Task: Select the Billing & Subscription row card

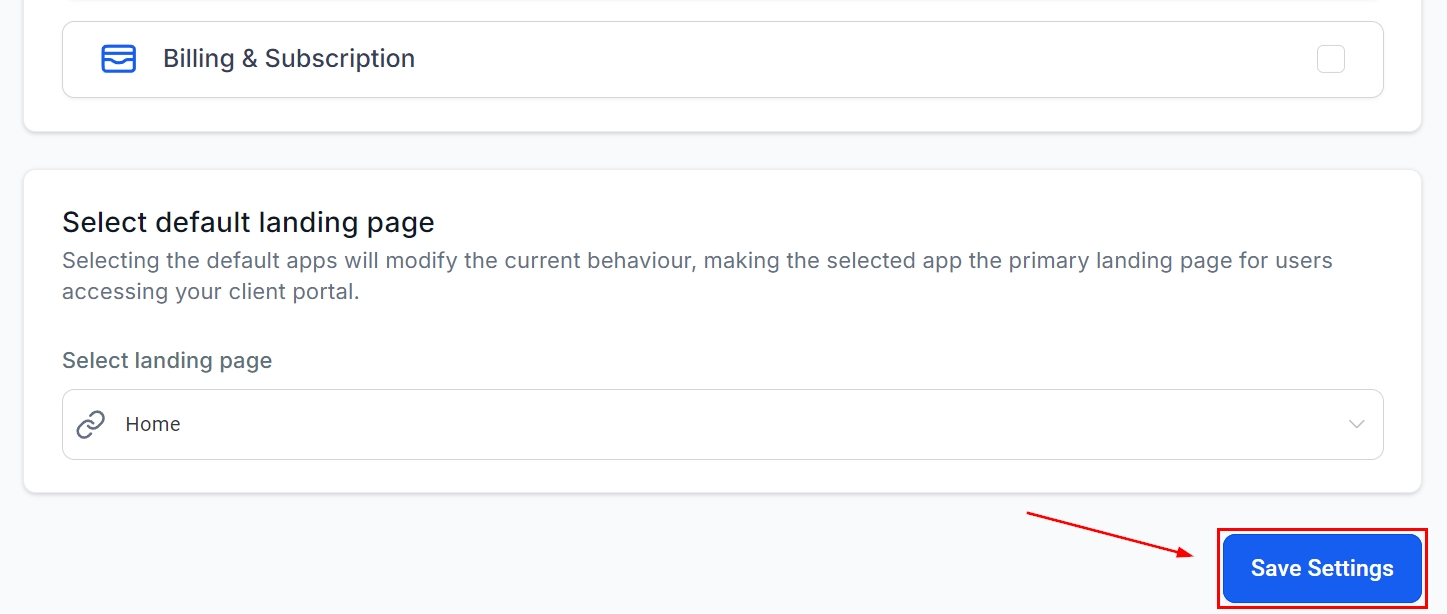Action: 800,60
